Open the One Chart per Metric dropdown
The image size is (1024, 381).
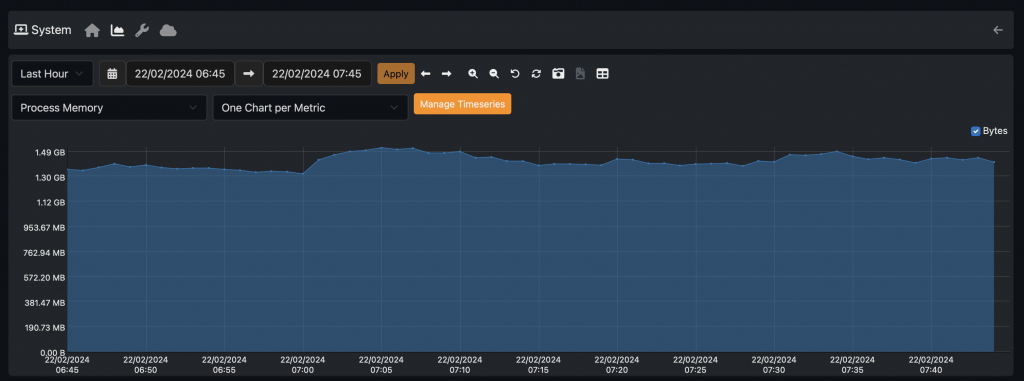[310, 108]
